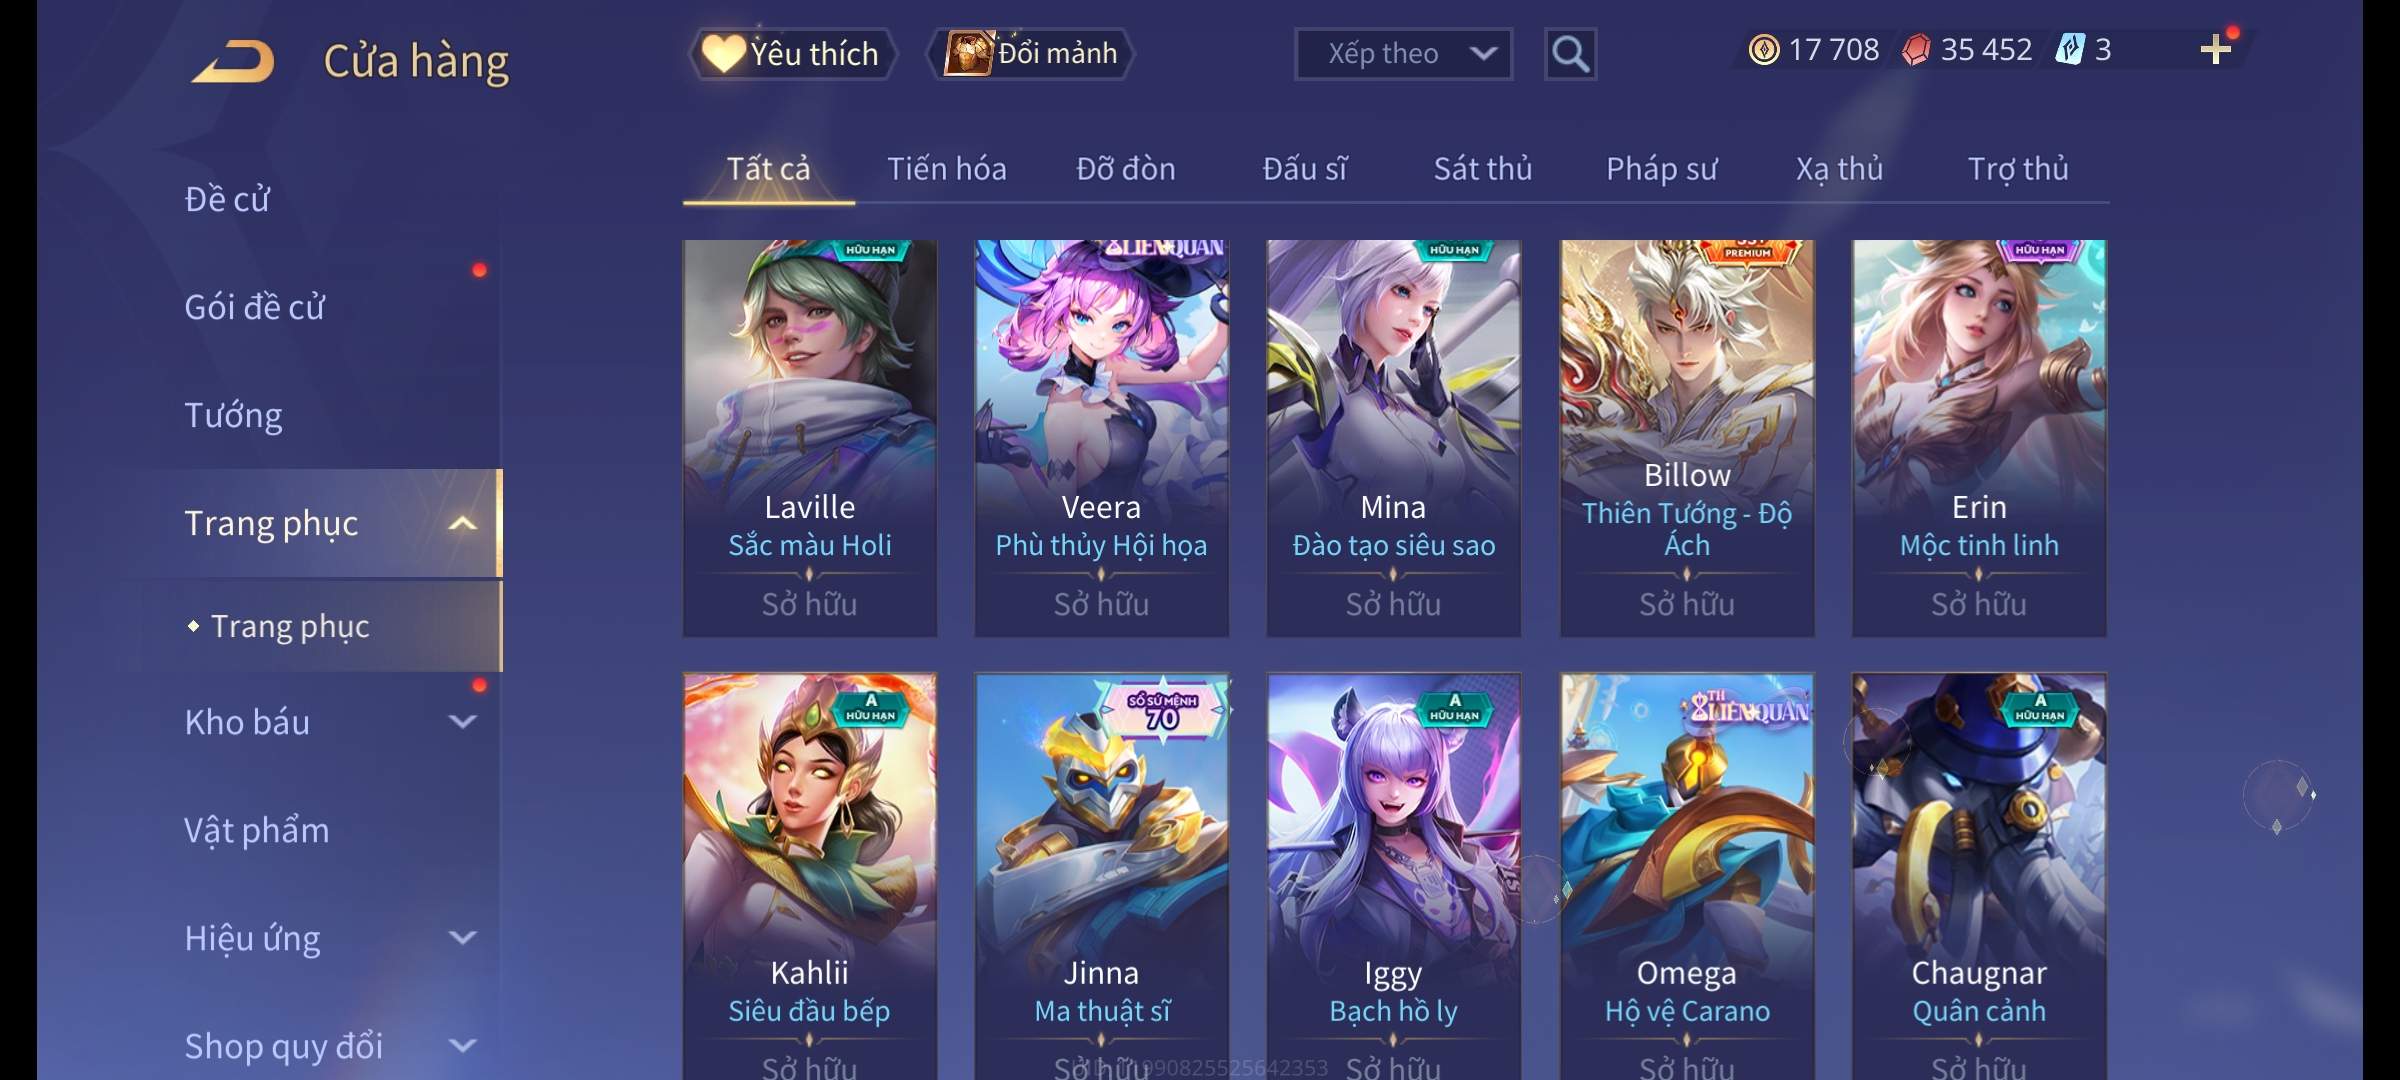Switch to the Pháp sư tab
The image size is (2400, 1080).
(1661, 169)
